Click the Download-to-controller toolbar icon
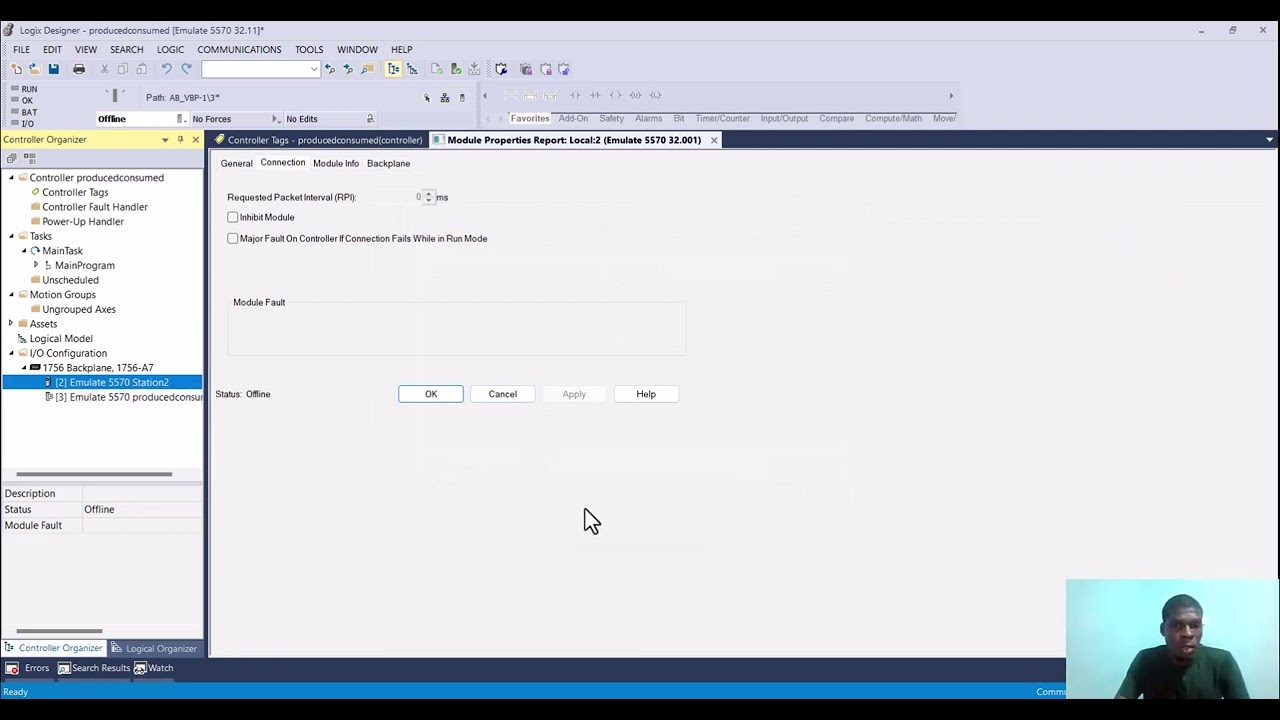 475,69
